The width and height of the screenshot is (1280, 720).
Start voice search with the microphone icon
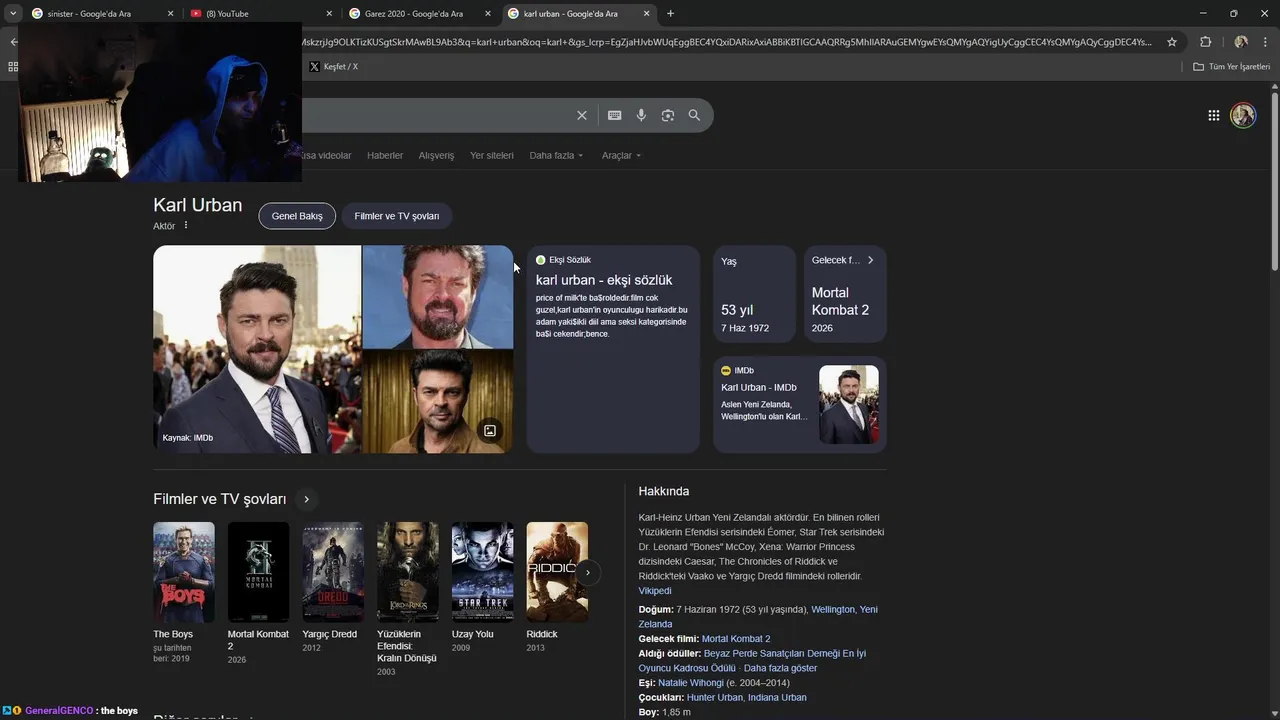point(641,115)
